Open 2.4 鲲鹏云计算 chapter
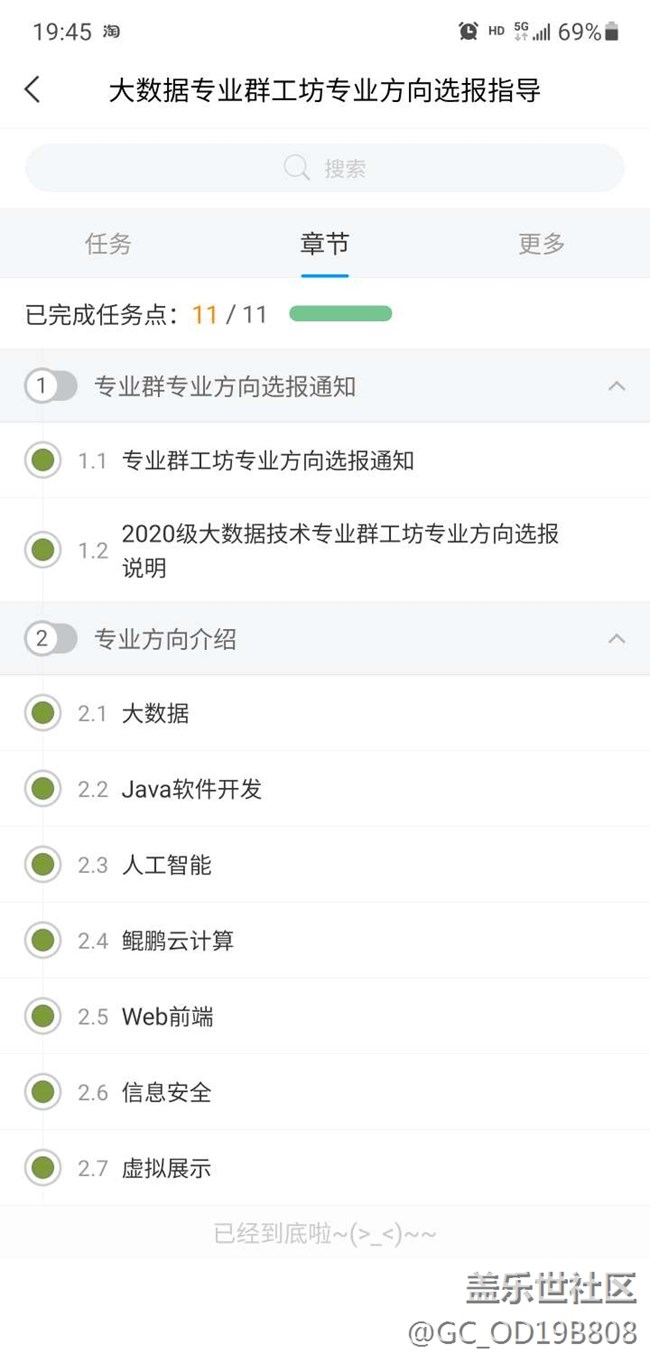 click(x=178, y=941)
